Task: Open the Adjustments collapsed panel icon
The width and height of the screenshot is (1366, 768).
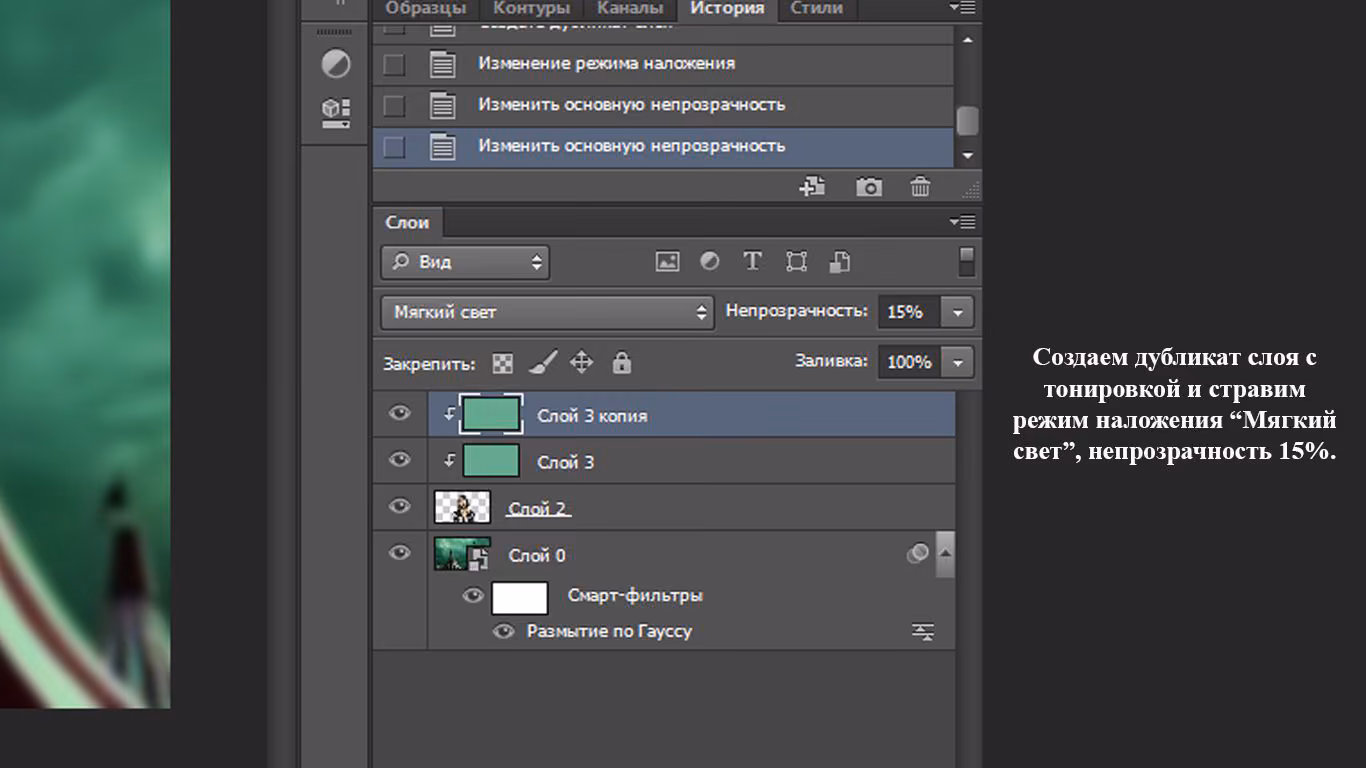Action: click(x=335, y=65)
